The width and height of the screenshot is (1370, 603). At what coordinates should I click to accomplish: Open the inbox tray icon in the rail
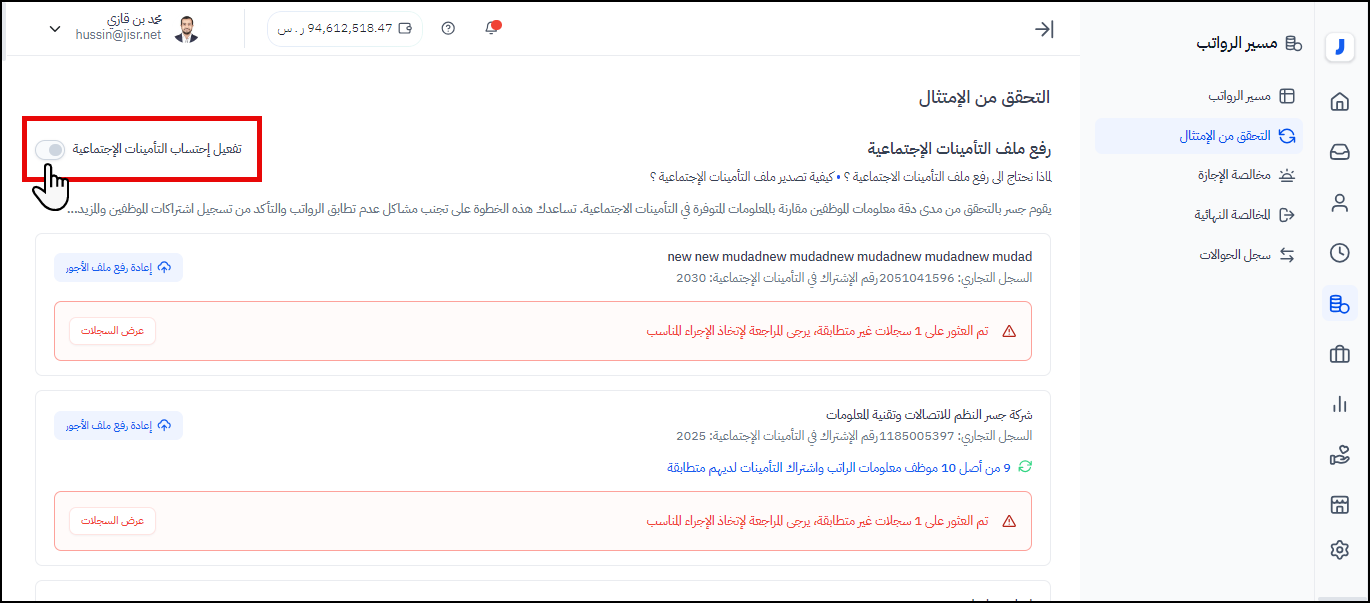click(x=1339, y=152)
